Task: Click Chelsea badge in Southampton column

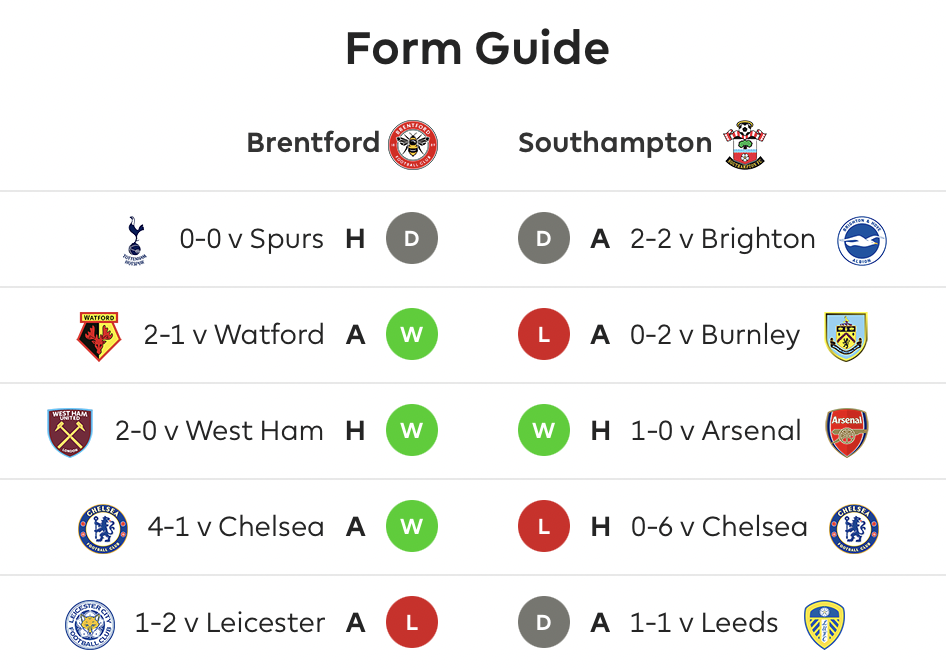Action: [854, 528]
